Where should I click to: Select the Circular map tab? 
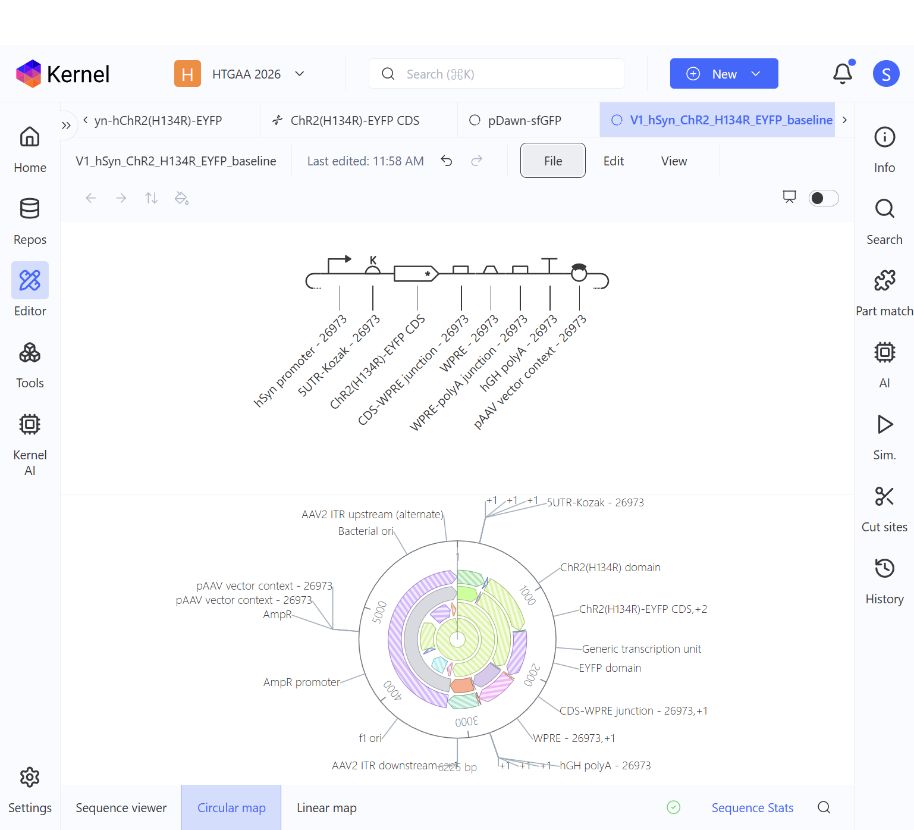[x=231, y=807]
